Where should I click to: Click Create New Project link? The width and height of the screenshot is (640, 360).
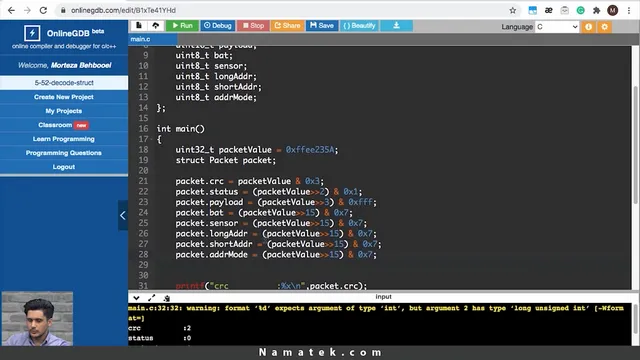pos(64,97)
